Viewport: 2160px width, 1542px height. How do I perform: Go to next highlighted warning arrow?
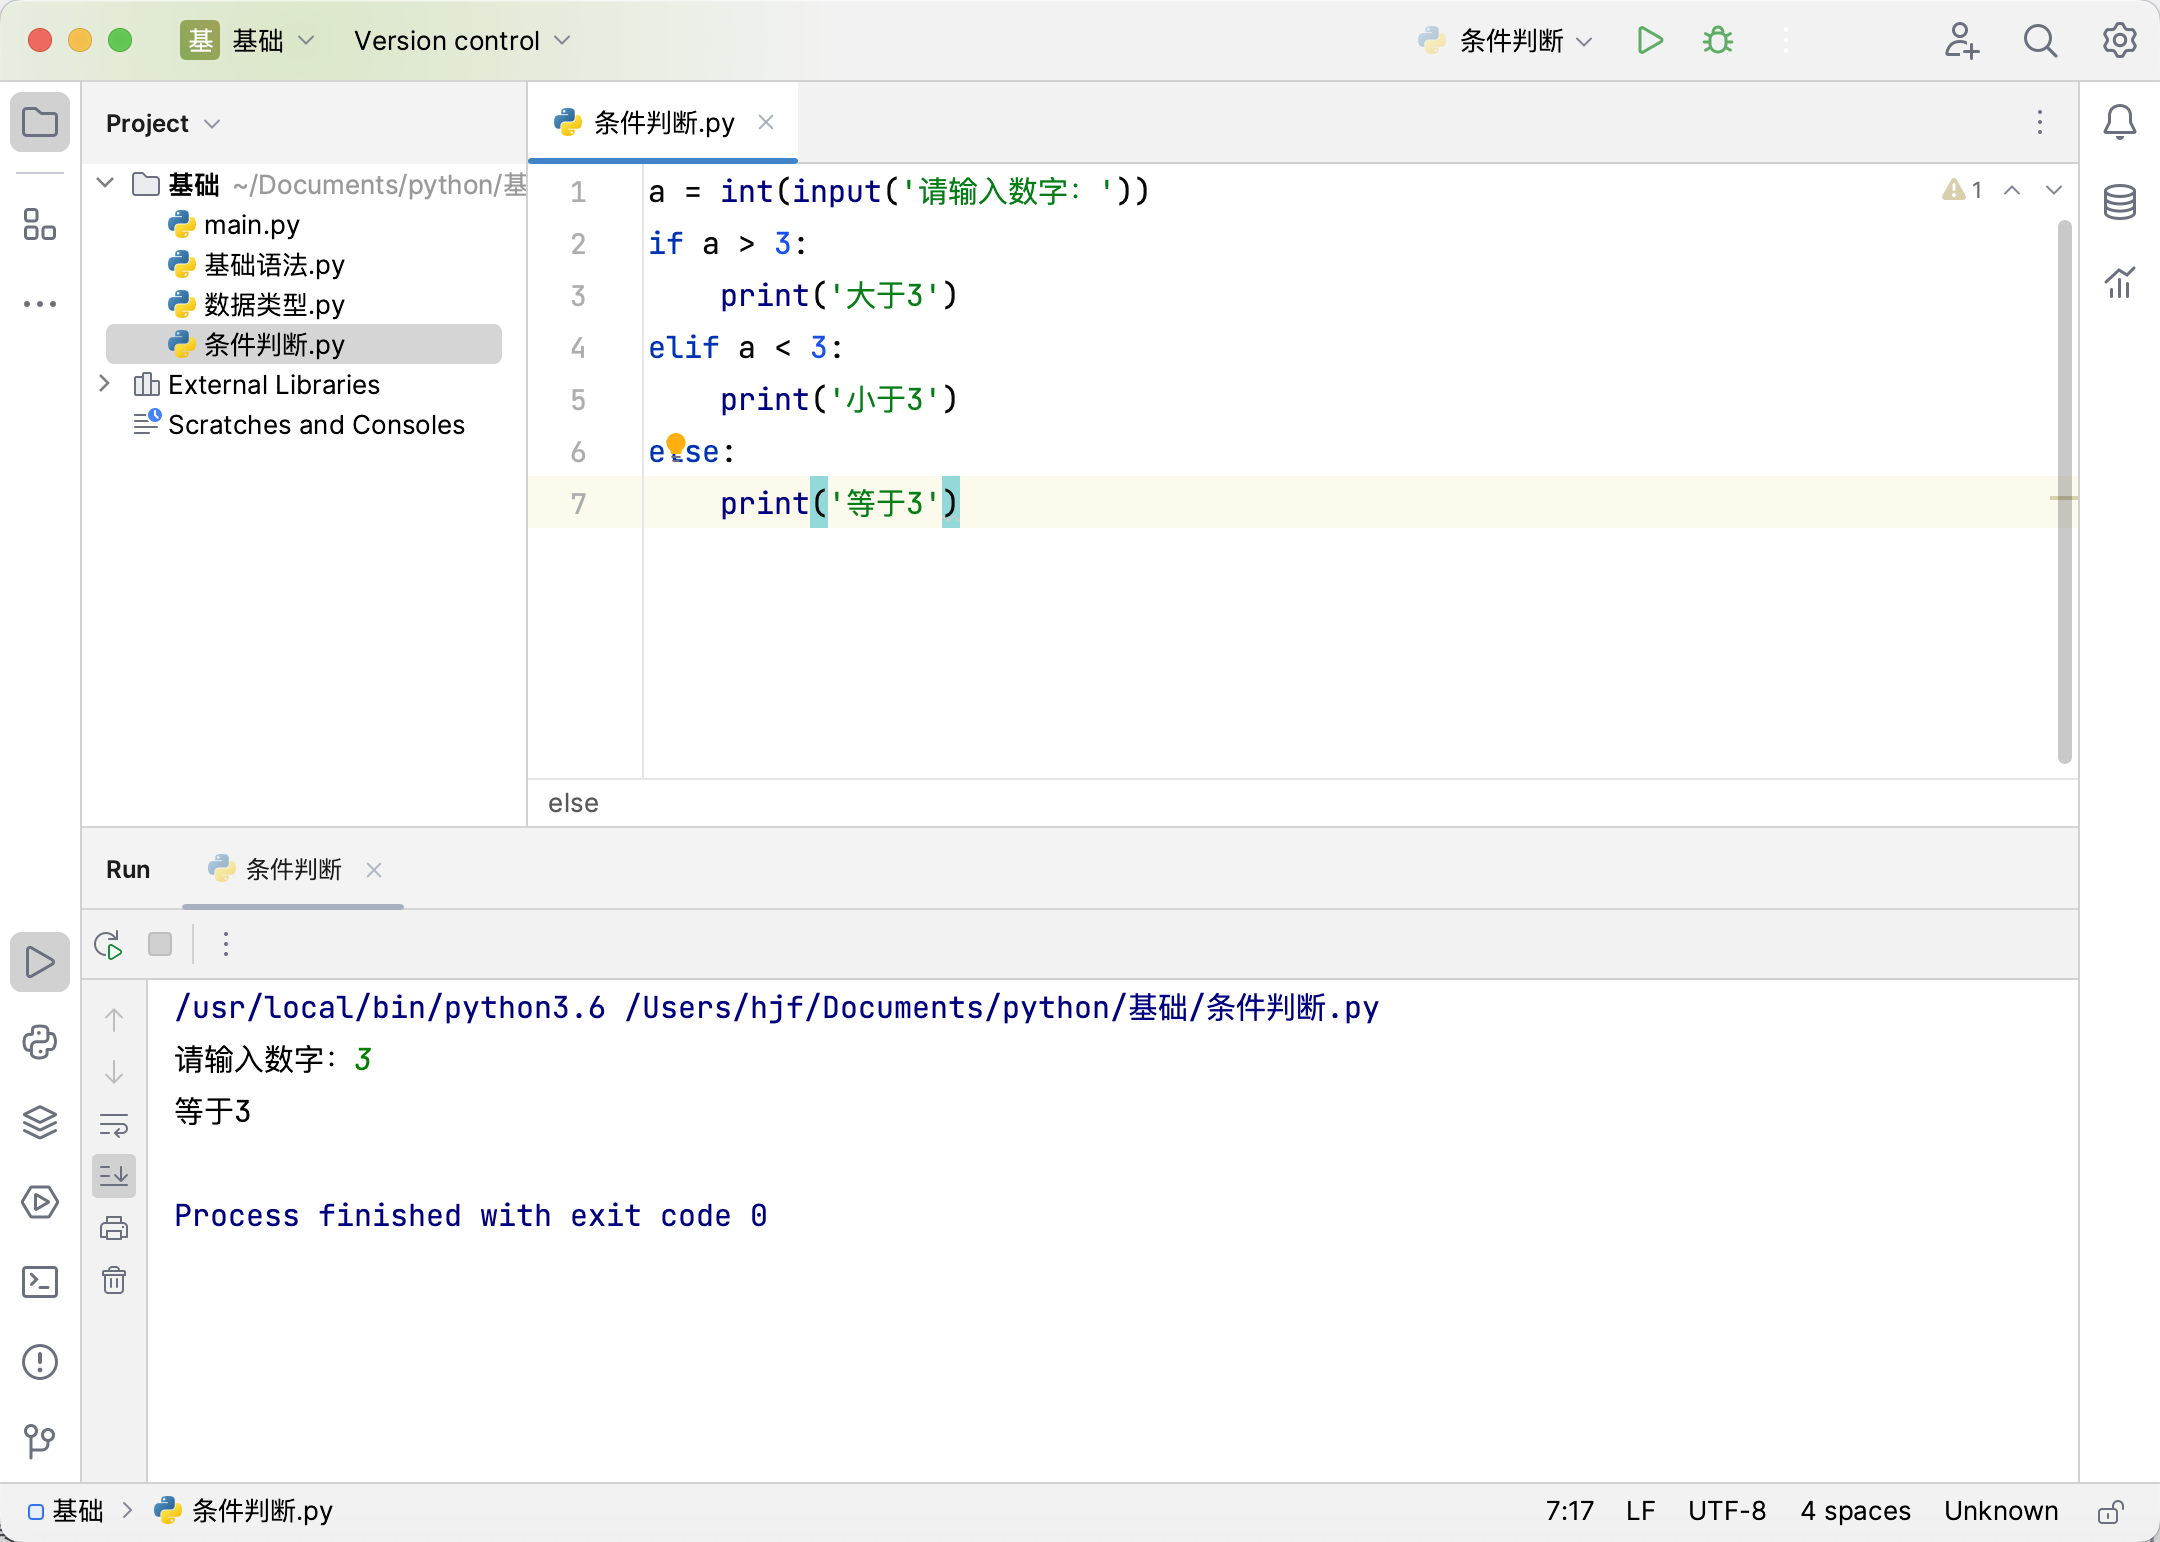click(x=2054, y=190)
